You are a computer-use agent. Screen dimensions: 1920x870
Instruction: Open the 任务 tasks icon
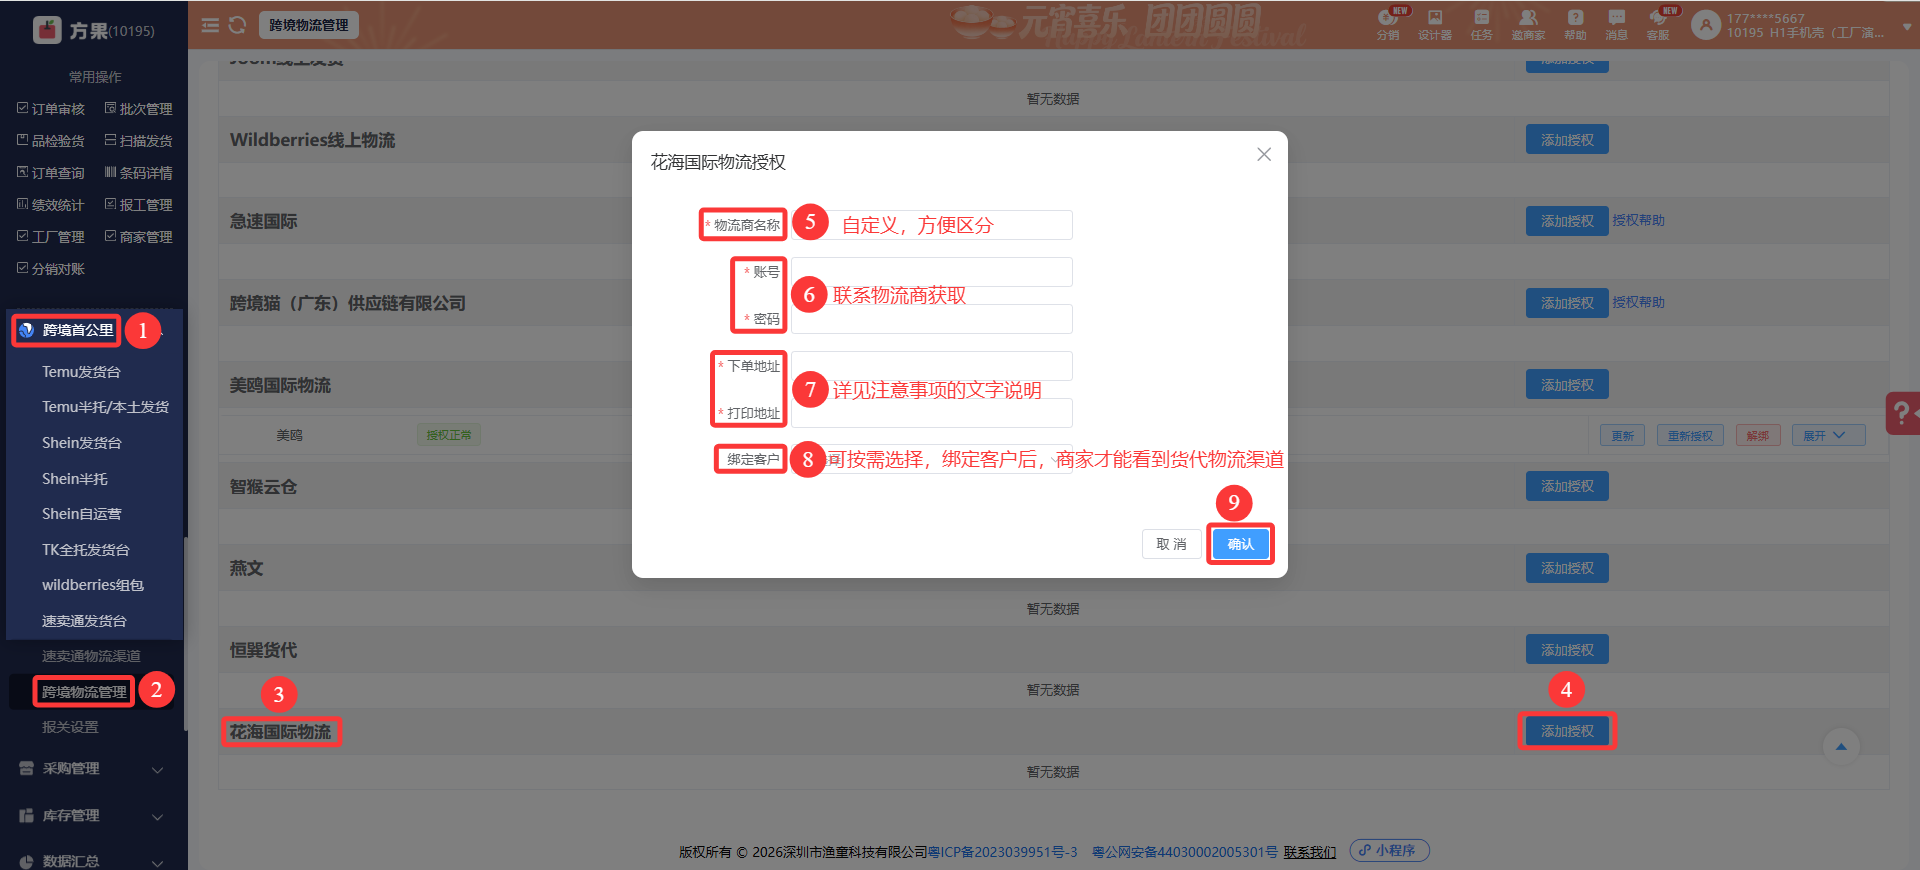[x=1481, y=24]
